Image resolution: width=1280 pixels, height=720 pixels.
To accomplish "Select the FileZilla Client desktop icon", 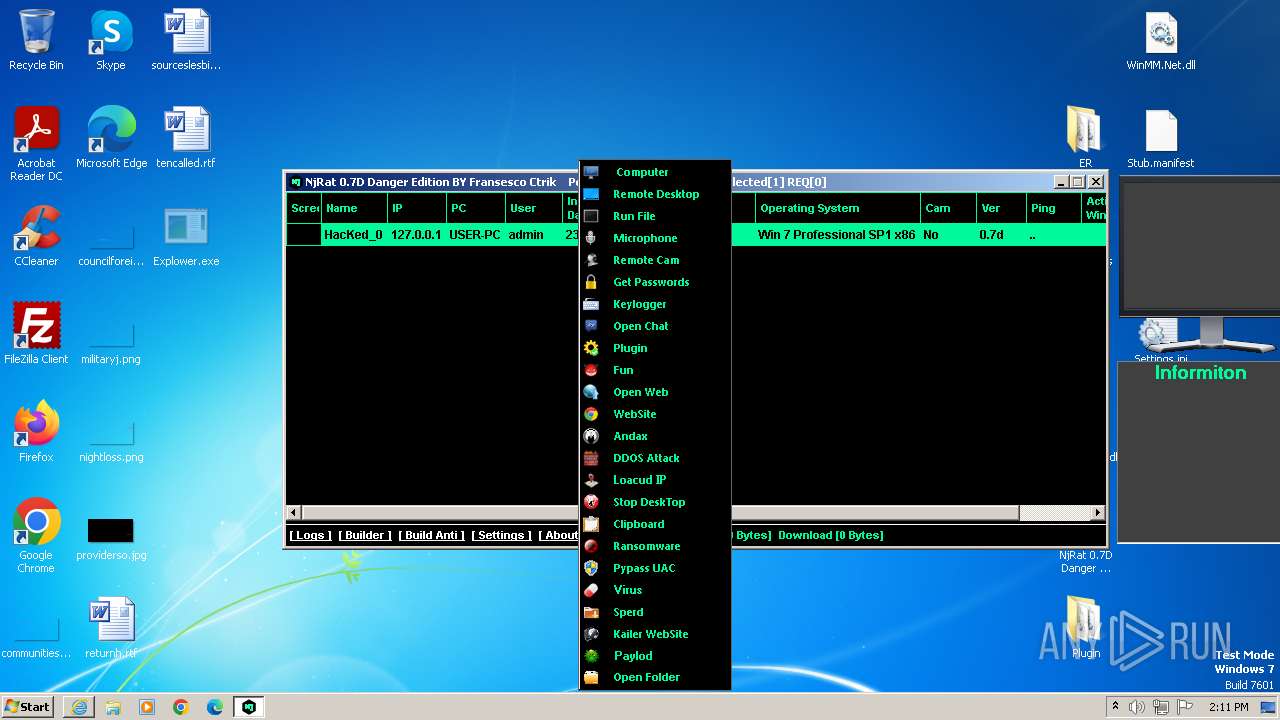I will tap(36, 334).
